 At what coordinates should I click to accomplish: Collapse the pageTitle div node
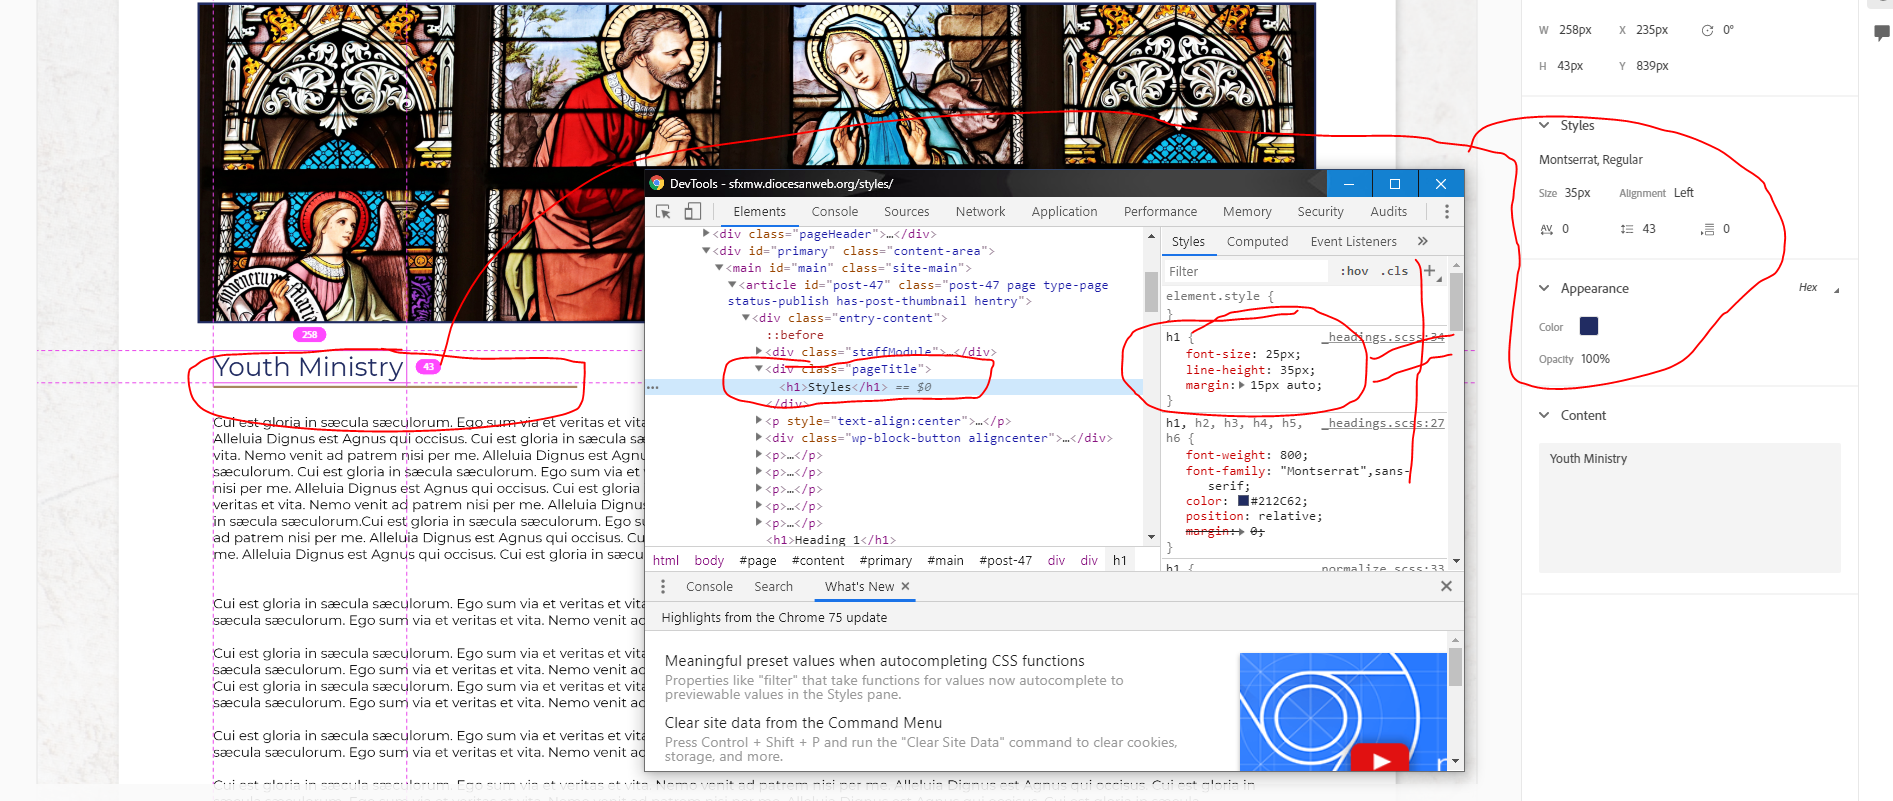click(759, 369)
